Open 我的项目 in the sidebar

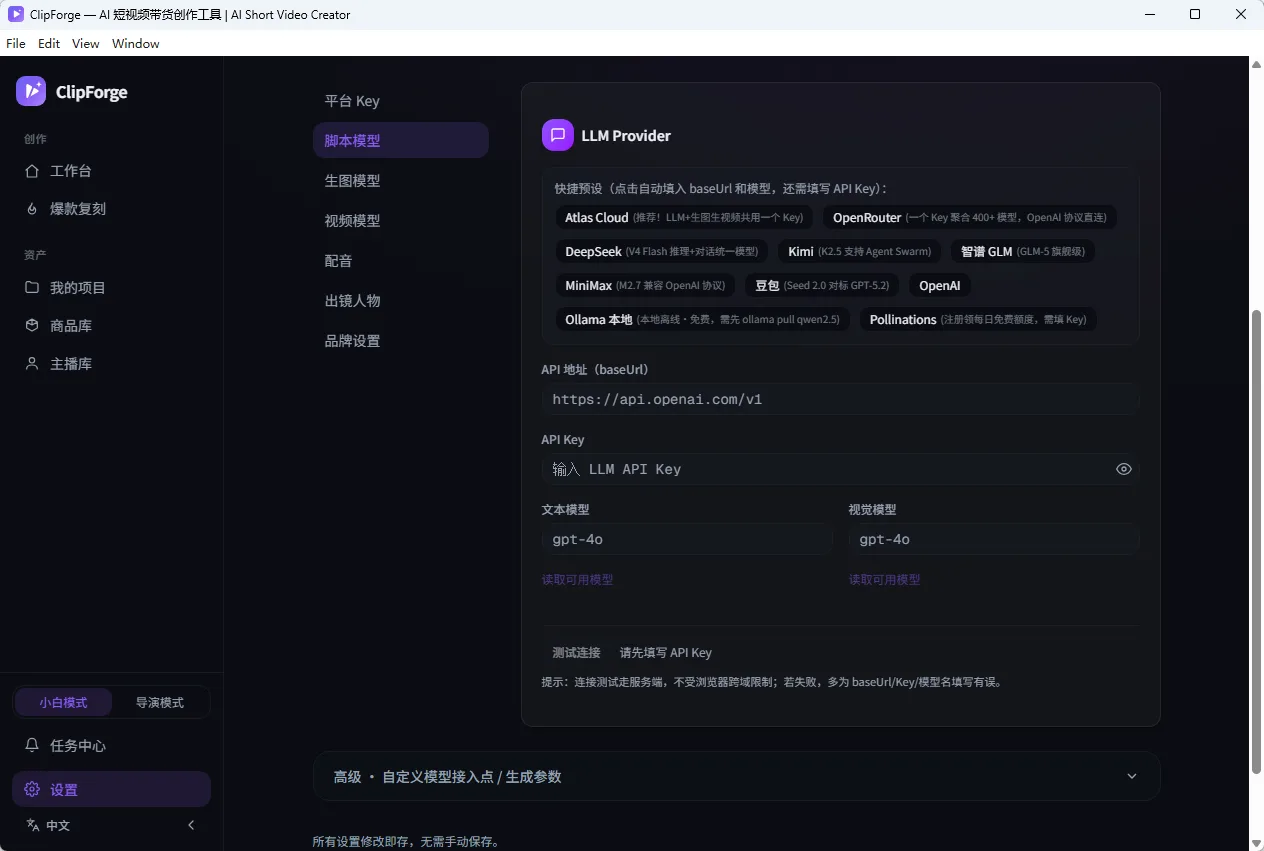tap(112, 287)
